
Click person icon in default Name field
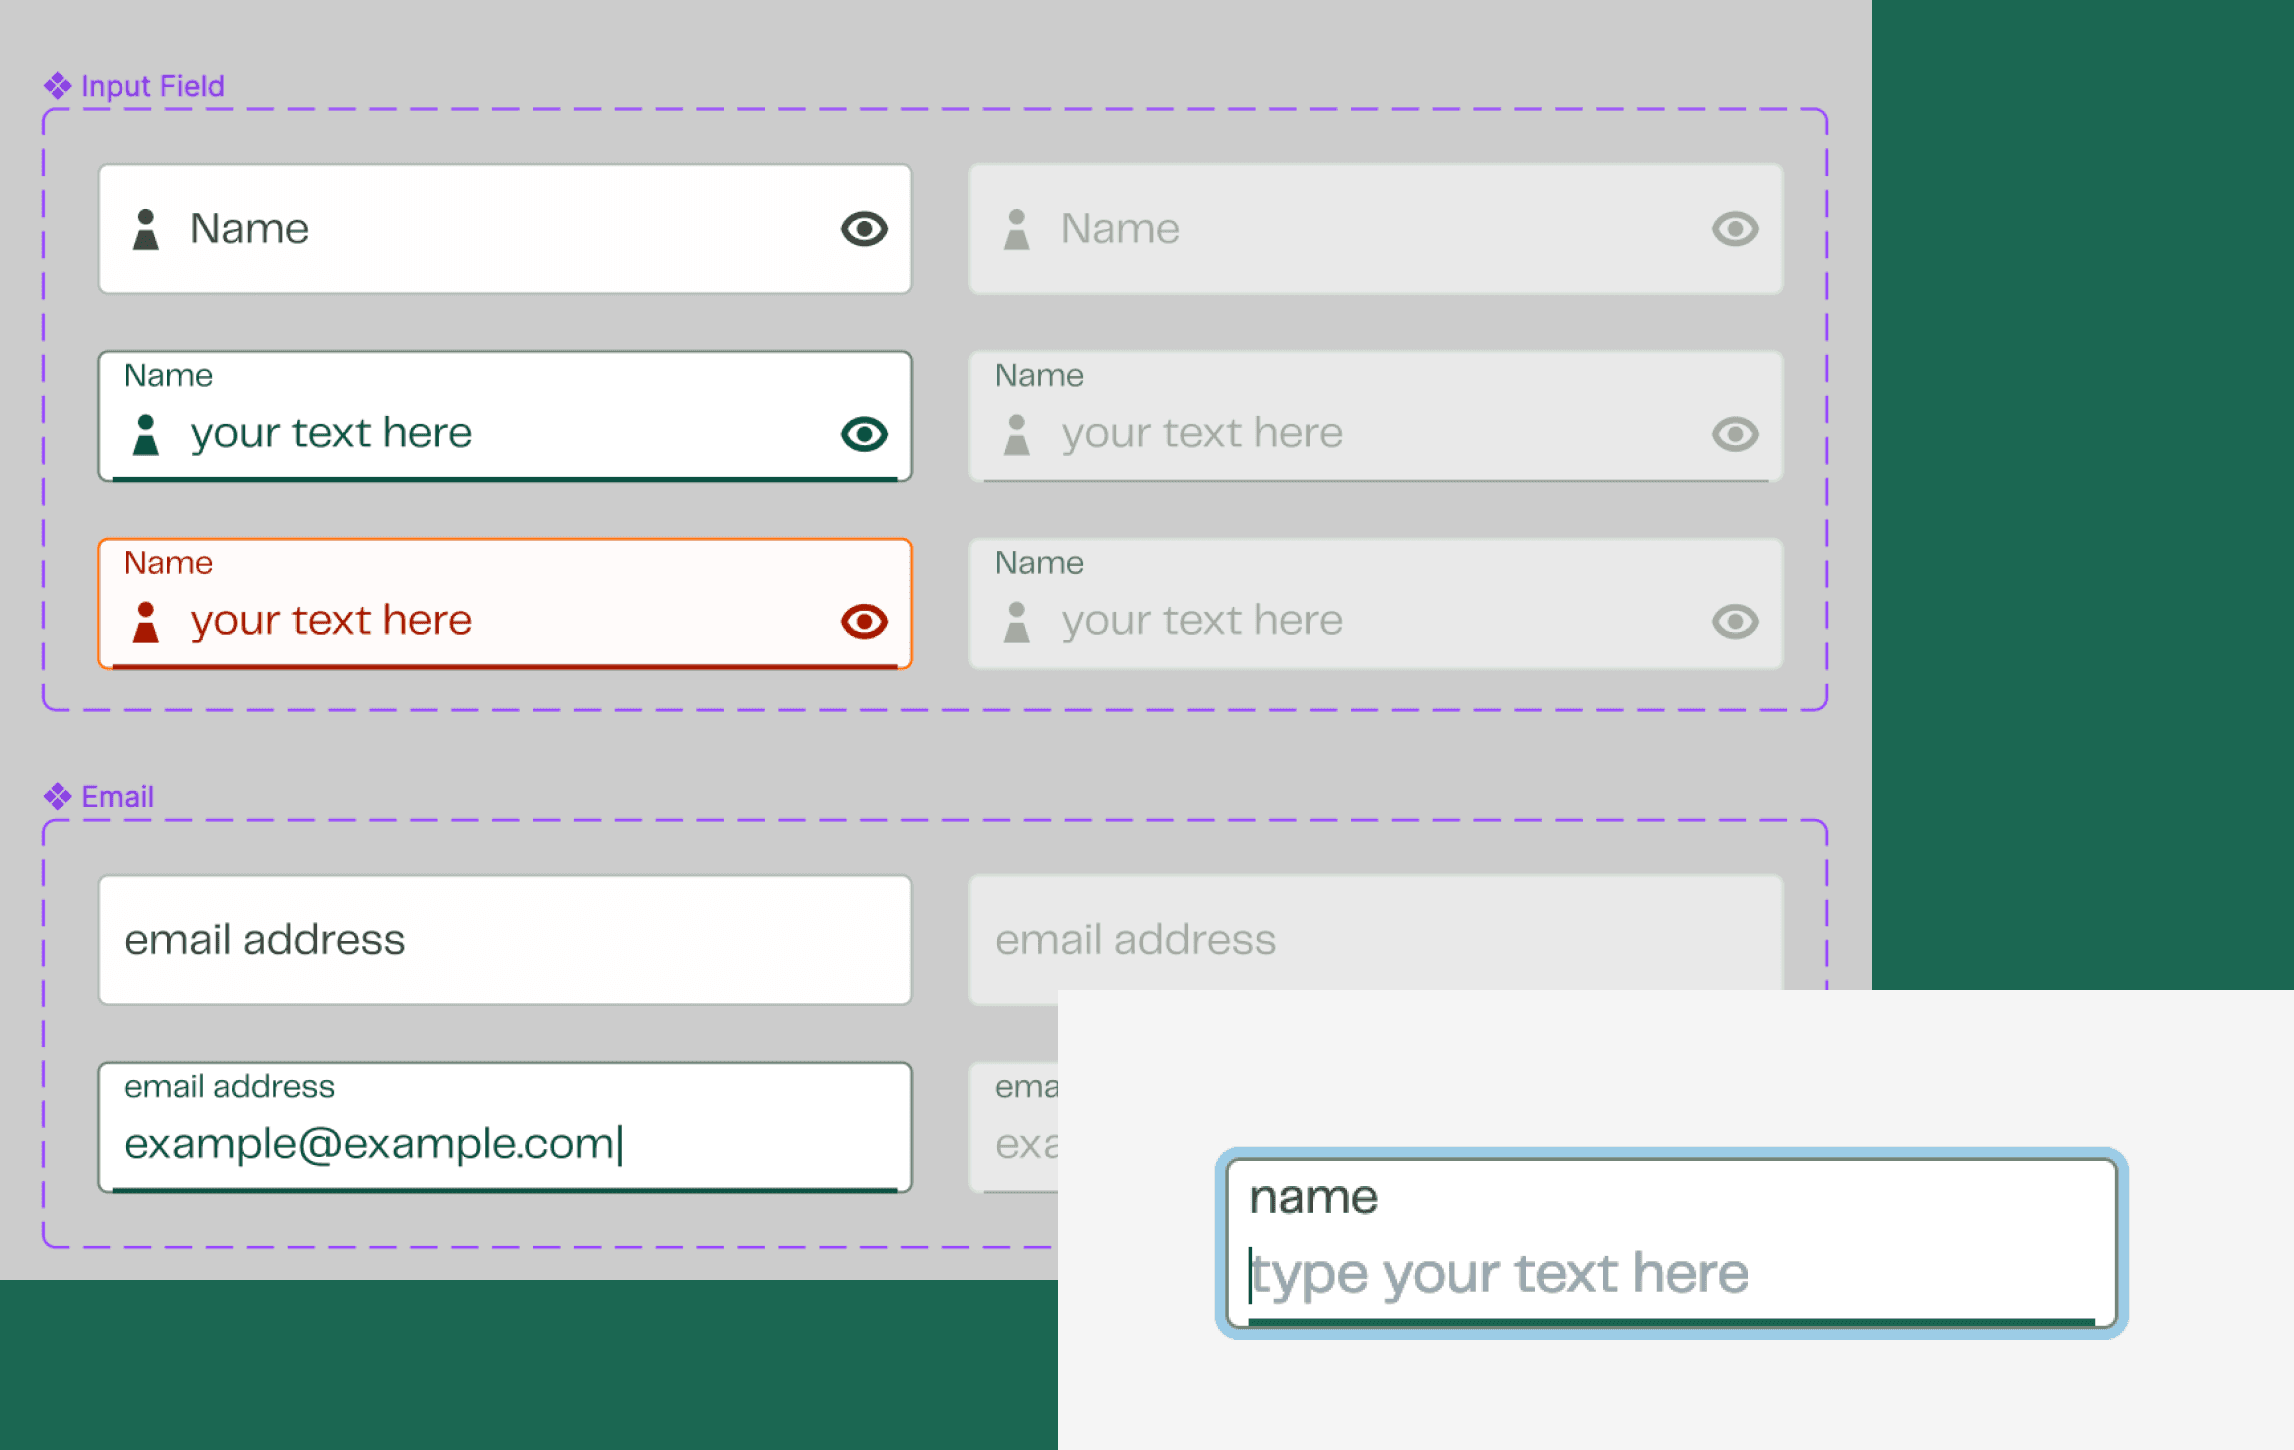(146, 230)
